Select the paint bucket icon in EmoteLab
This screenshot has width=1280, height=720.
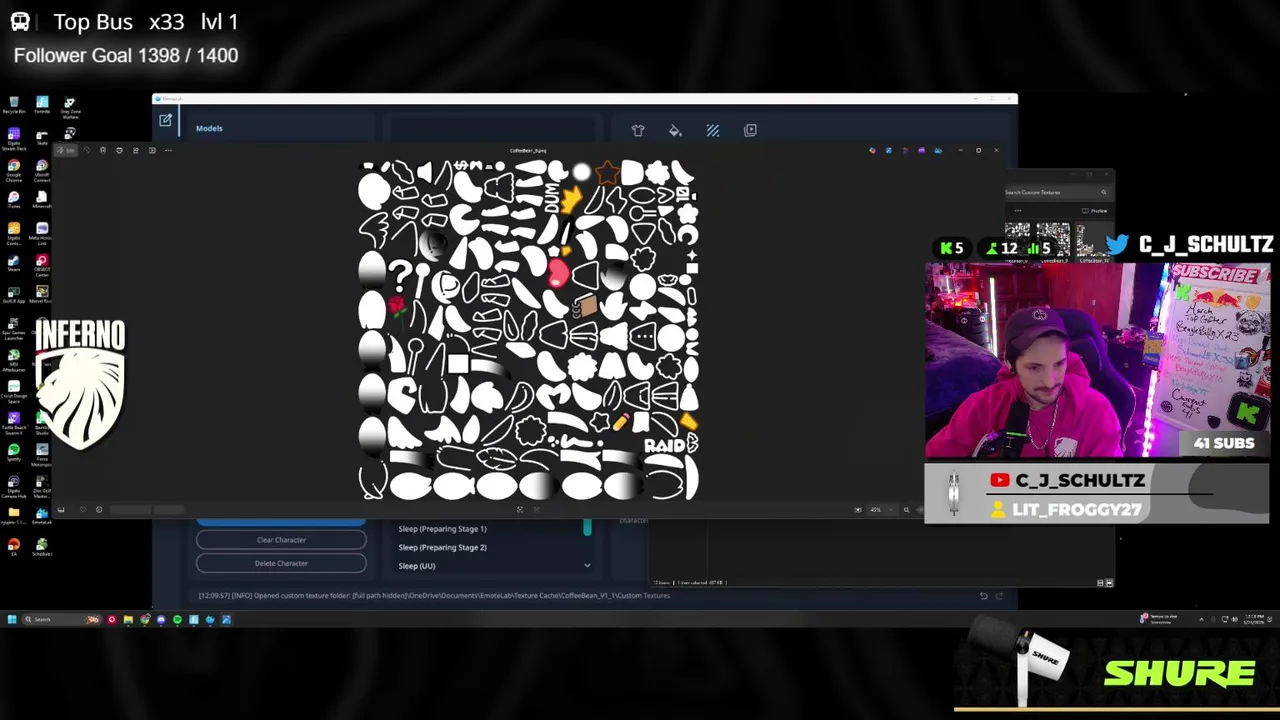[675, 130]
